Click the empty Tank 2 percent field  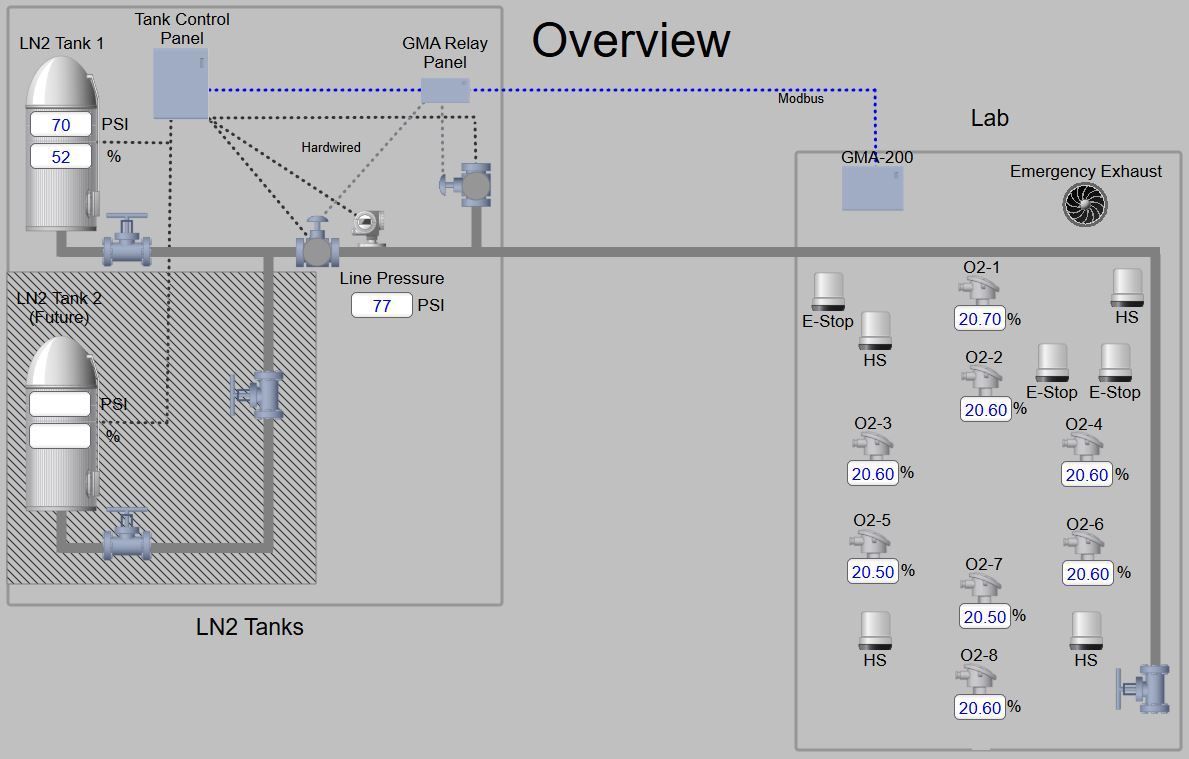click(x=60, y=436)
